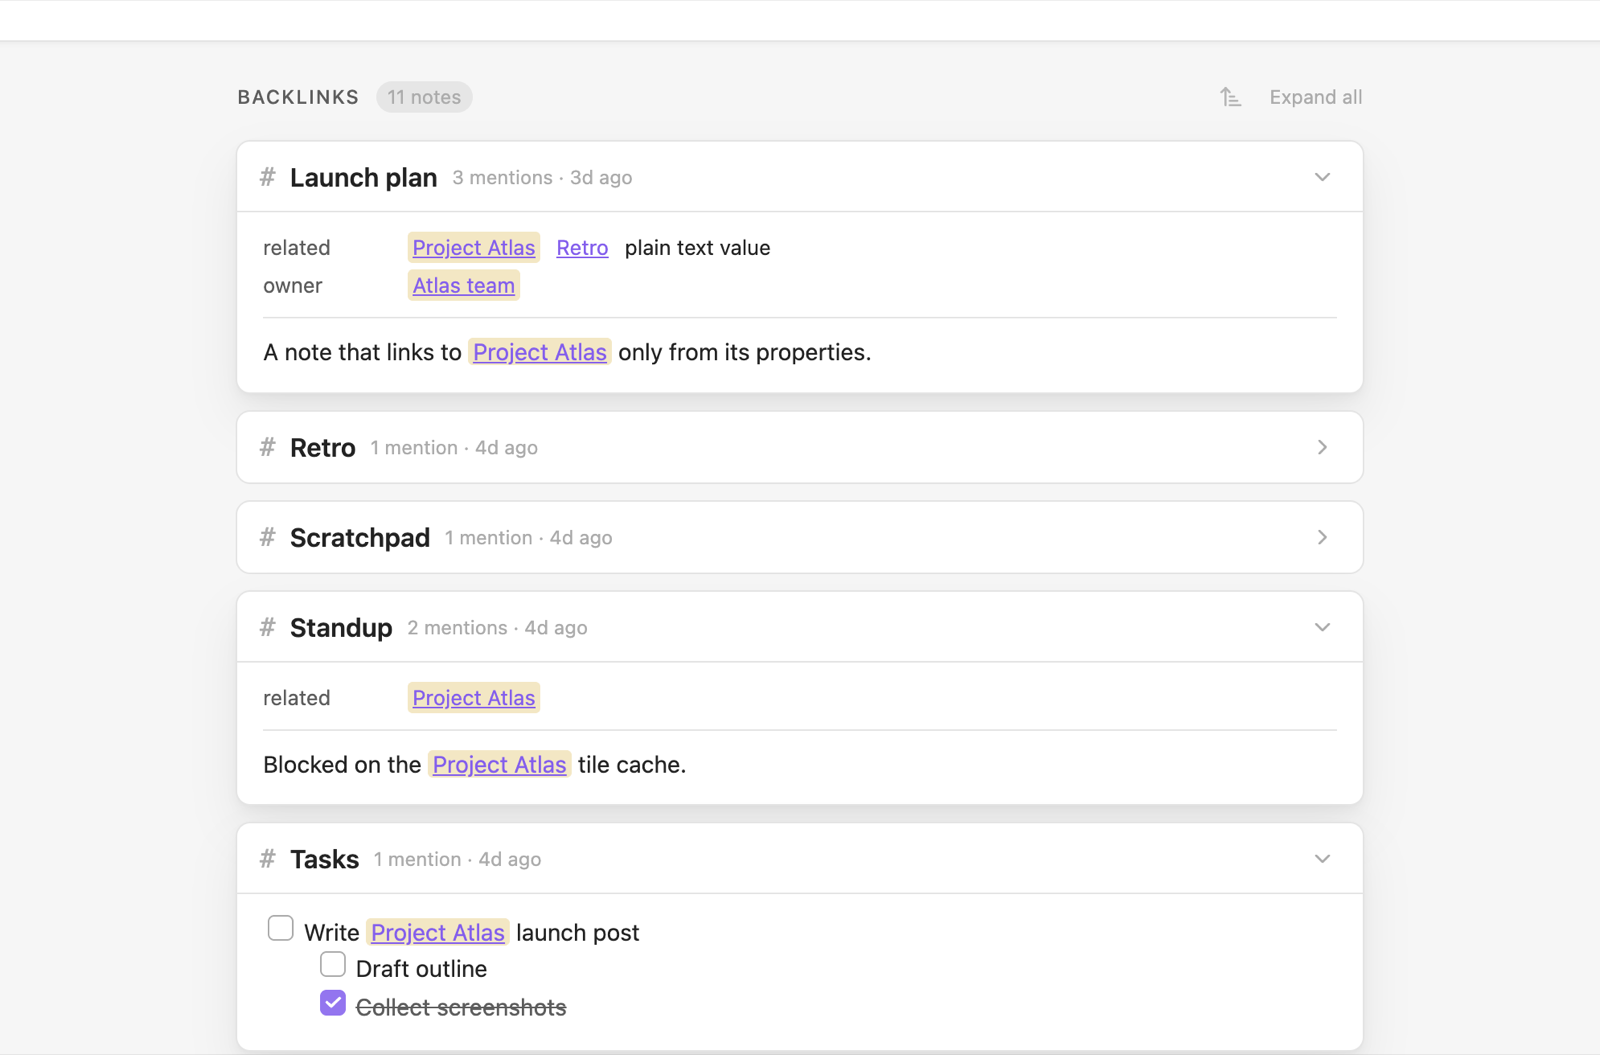Uncheck the Collect screenshots checkbox
The image size is (1600, 1055).
pos(333,1003)
